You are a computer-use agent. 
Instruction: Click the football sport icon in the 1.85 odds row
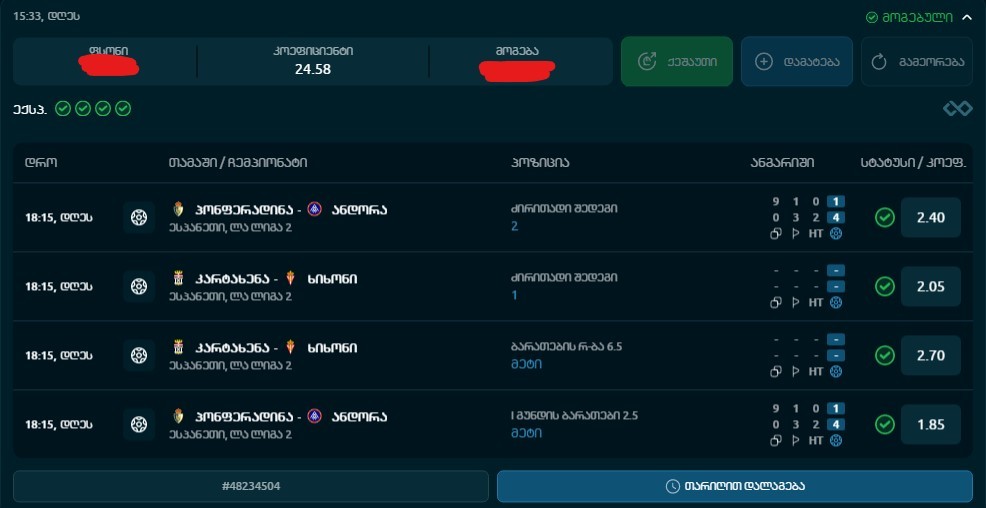click(138, 425)
